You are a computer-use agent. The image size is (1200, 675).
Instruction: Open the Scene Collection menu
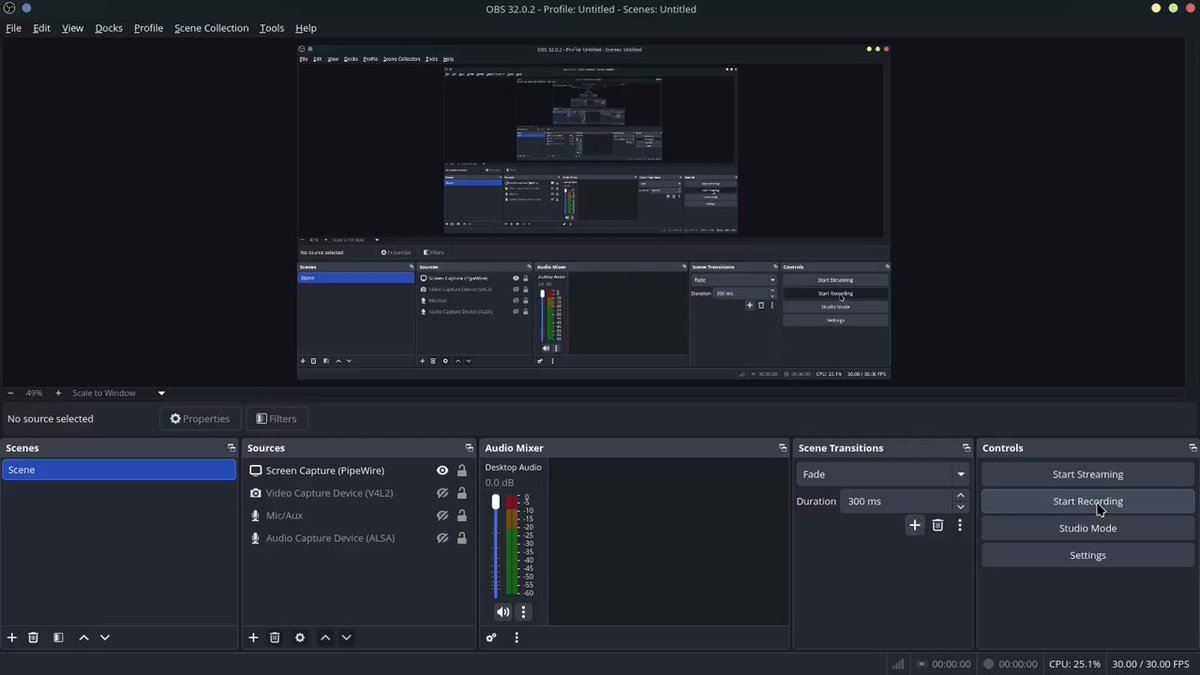211,28
